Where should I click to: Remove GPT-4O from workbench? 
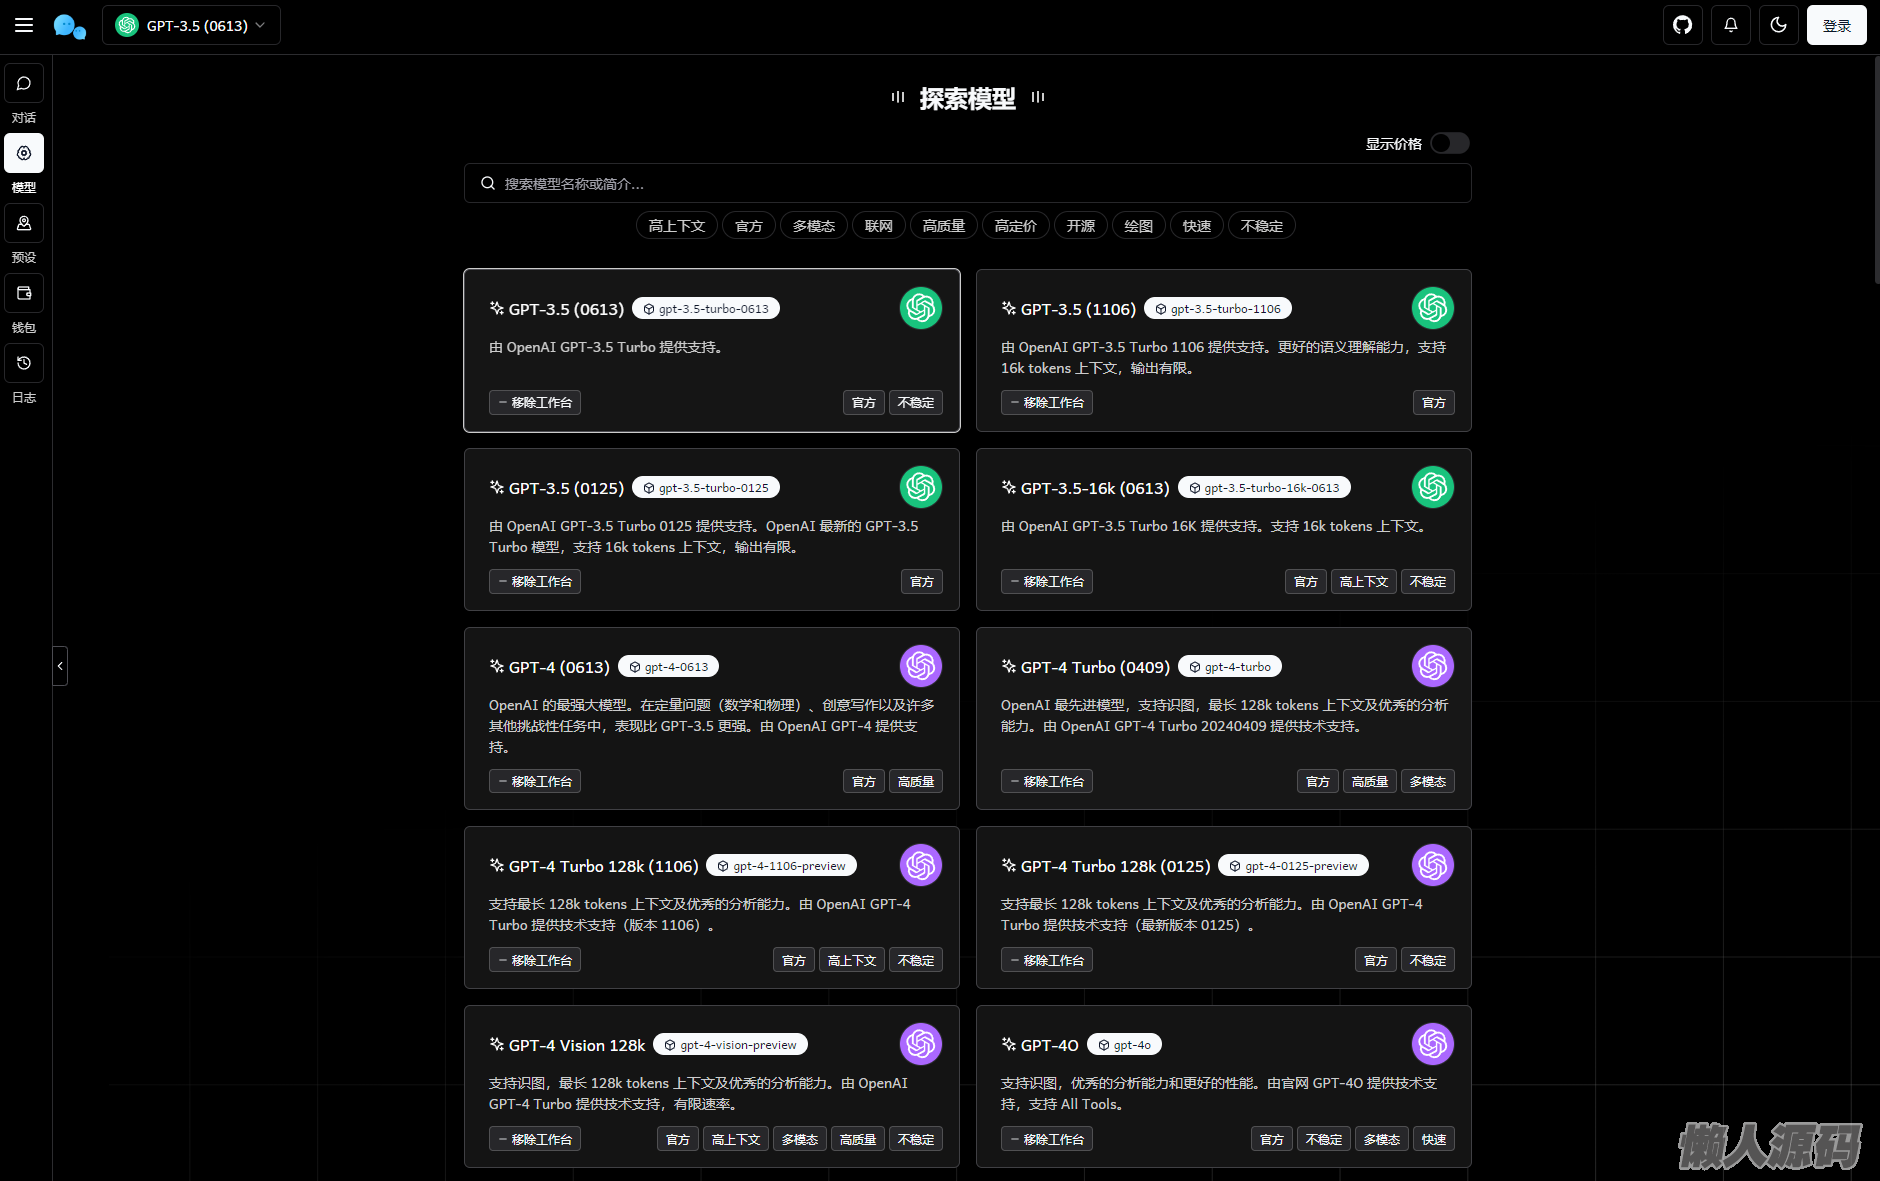tap(1047, 1139)
